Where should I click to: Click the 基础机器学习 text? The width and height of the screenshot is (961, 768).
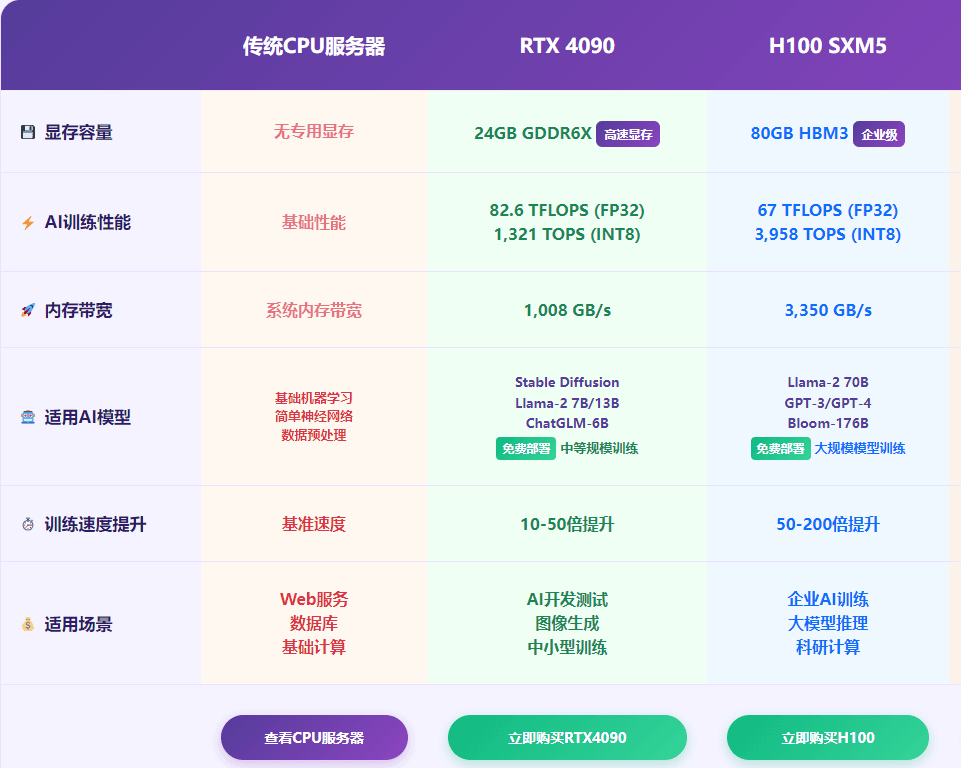coord(314,398)
